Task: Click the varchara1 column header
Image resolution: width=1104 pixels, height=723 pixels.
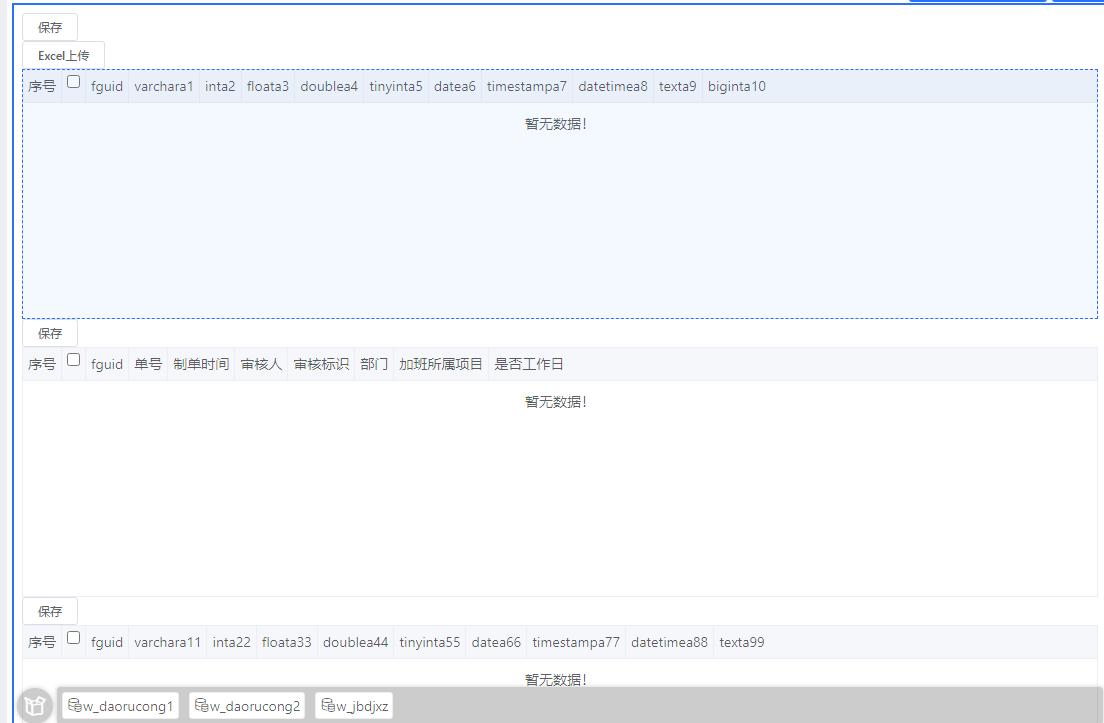Action: tap(164, 87)
